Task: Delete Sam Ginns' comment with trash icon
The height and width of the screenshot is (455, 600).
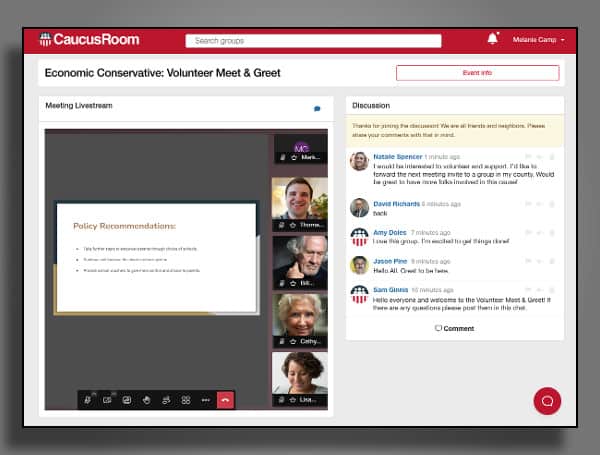Action: pos(552,290)
